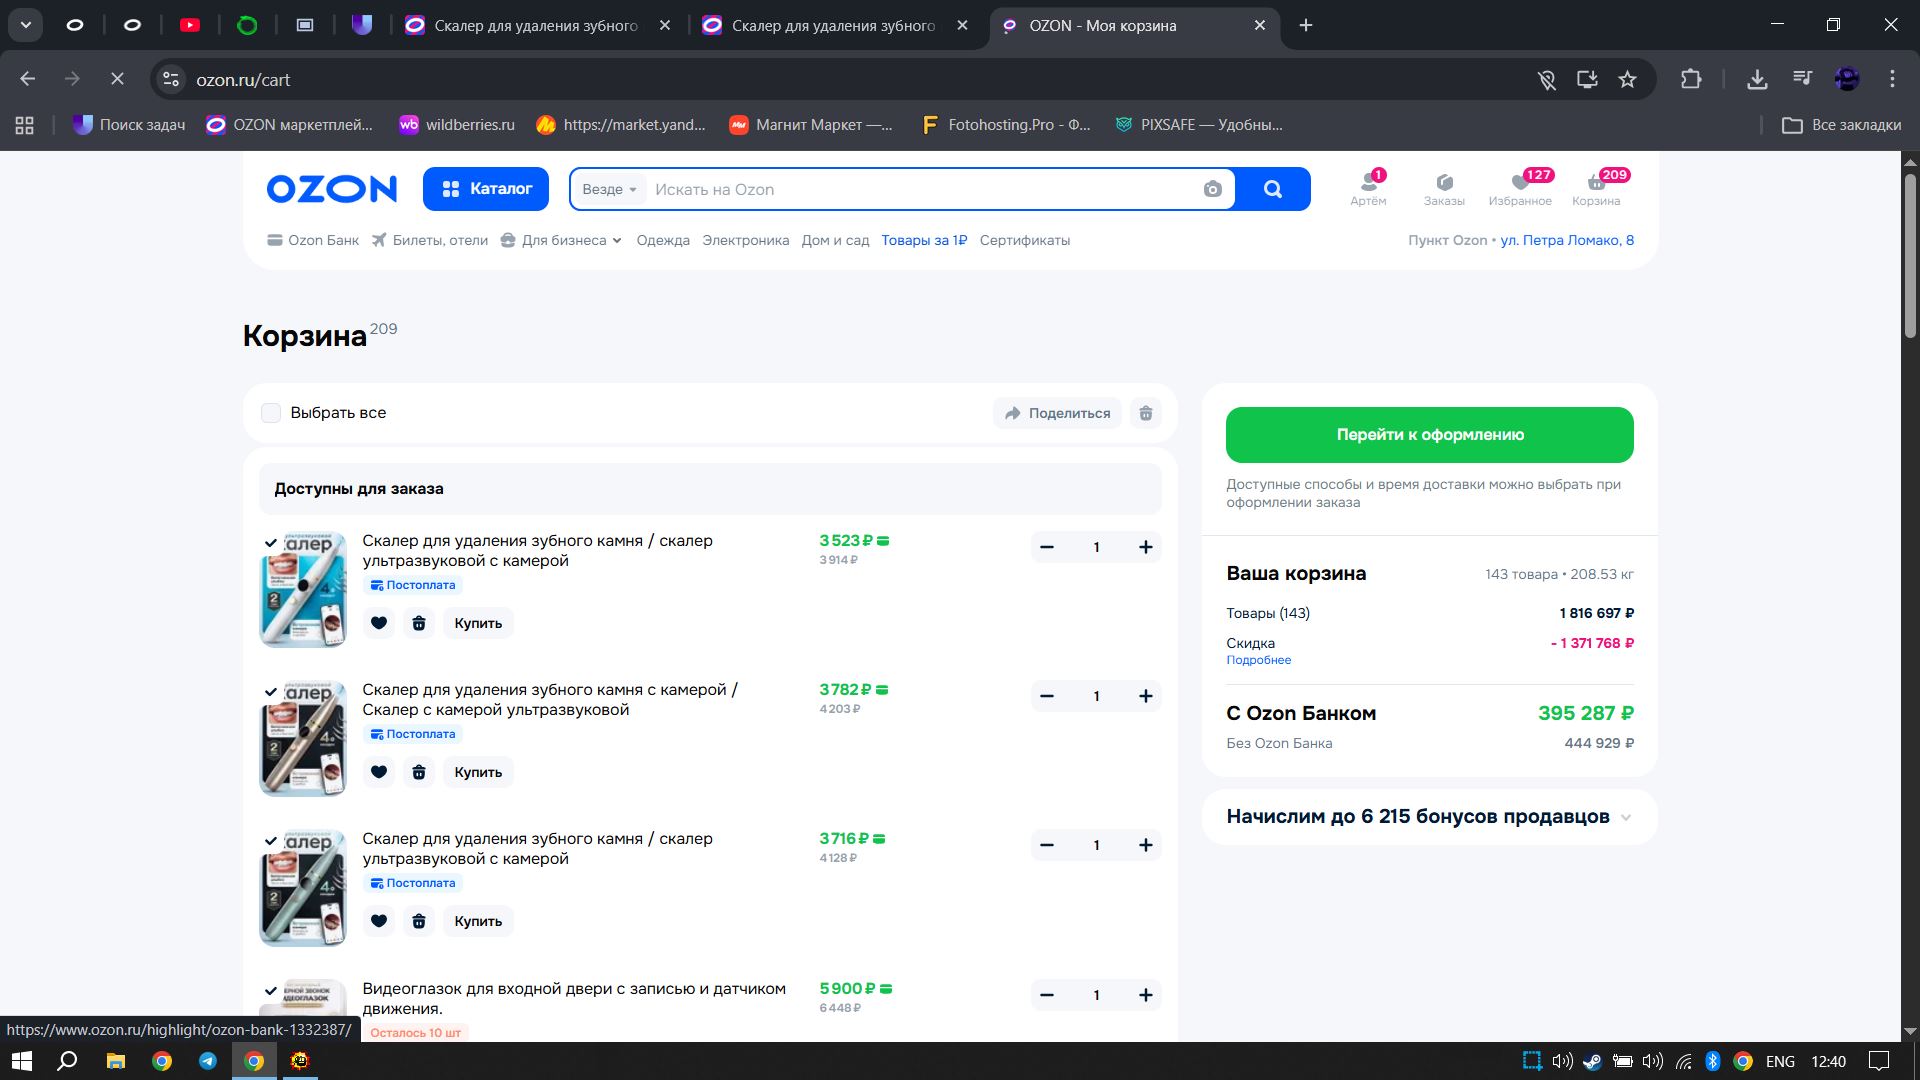Open the Электроника category link

[x=745, y=240]
